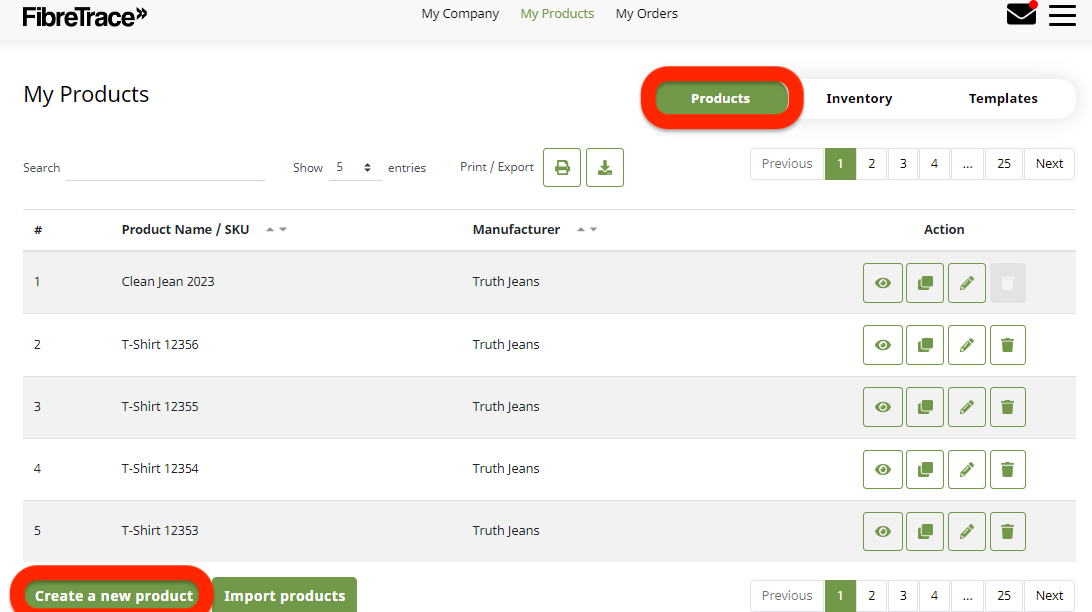This screenshot has width=1092, height=612.
Task: View T-Shirt 12356 via eye icon
Action: click(x=883, y=345)
